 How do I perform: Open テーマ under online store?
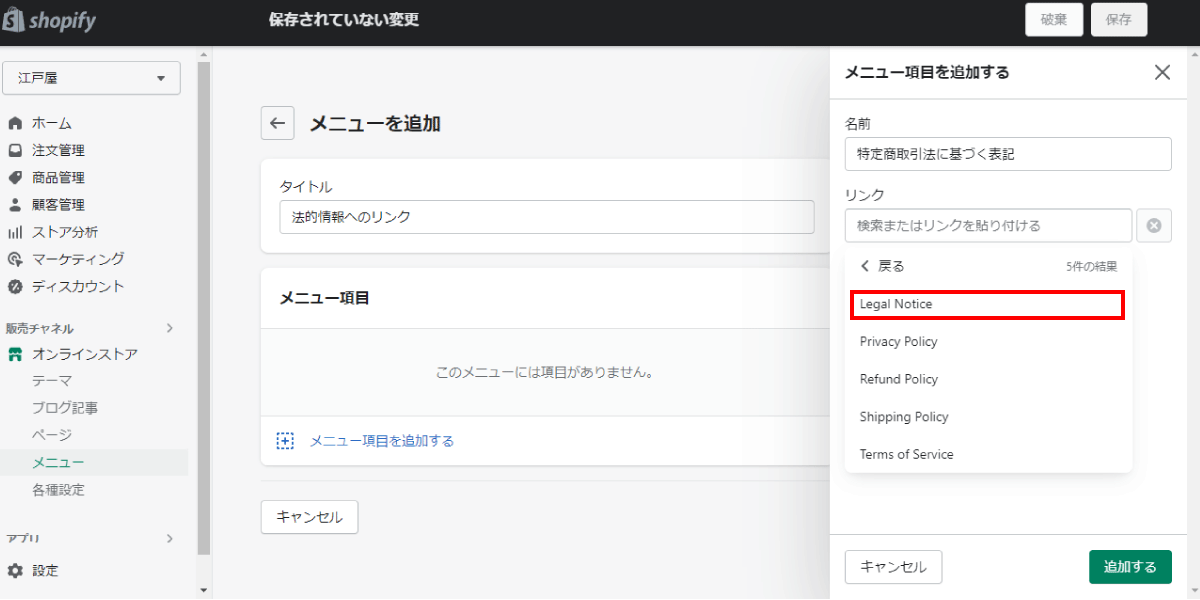click(52, 380)
